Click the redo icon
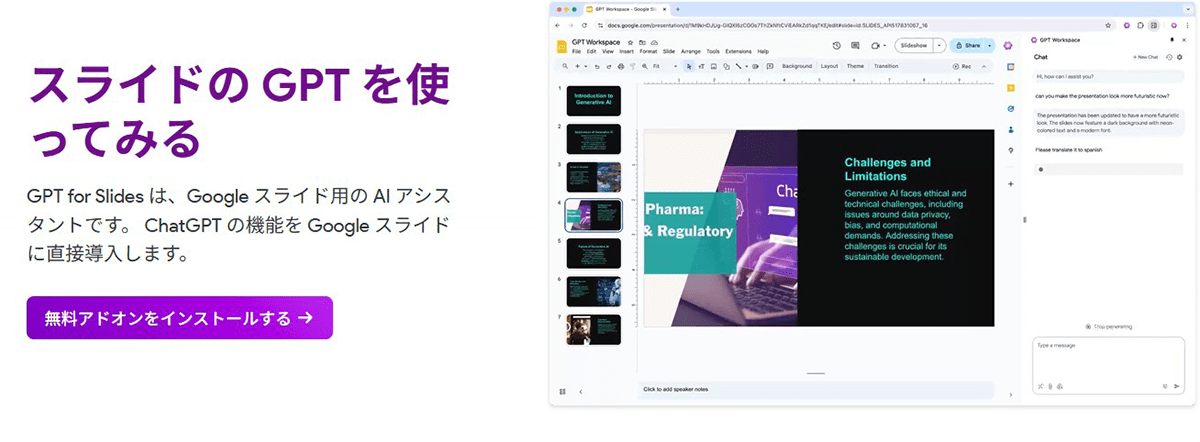The width and height of the screenshot is (1200, 442). tap(608, 66)
